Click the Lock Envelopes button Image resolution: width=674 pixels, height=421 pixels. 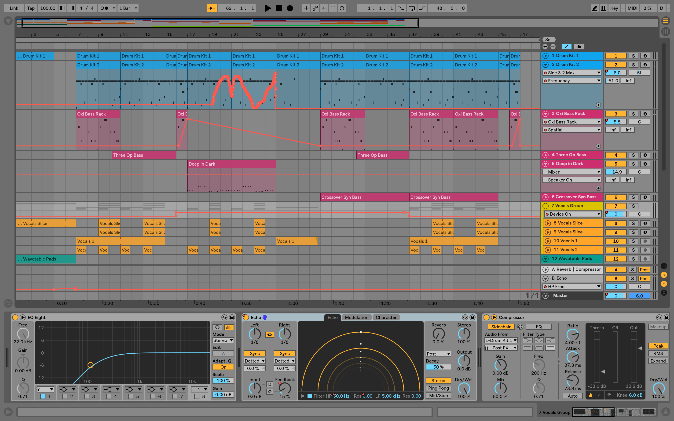[x=579, y=46]
